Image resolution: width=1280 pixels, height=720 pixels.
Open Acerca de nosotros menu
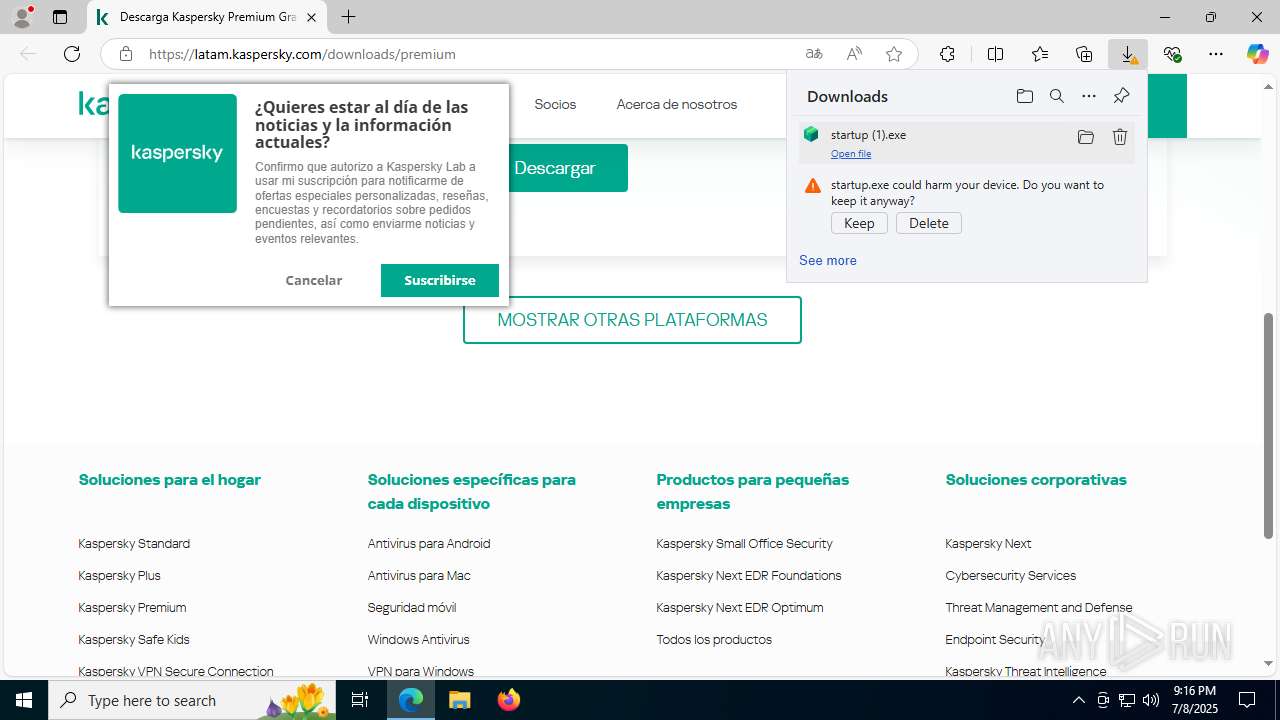pyautogui.click(x=677, y=104)
